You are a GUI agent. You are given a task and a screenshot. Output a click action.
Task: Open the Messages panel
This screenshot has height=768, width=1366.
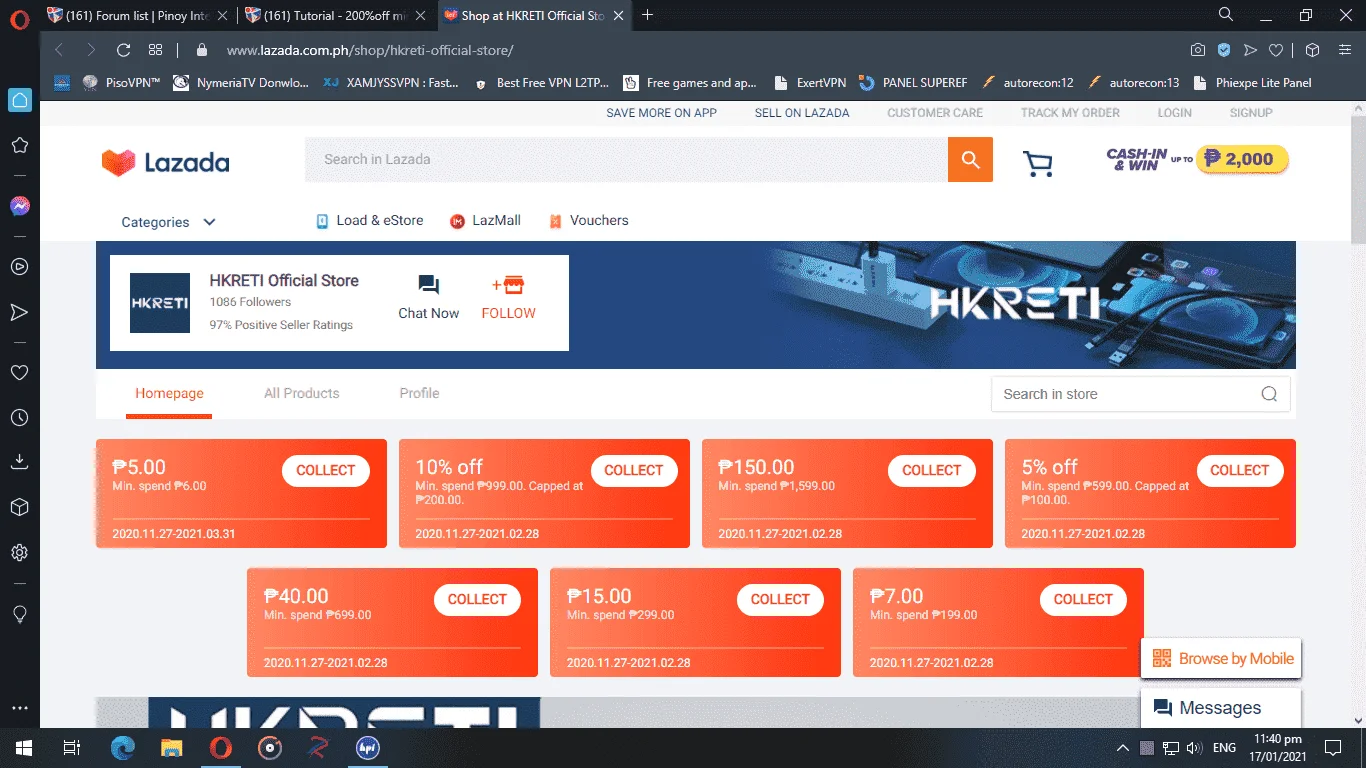click(1221, 708)
